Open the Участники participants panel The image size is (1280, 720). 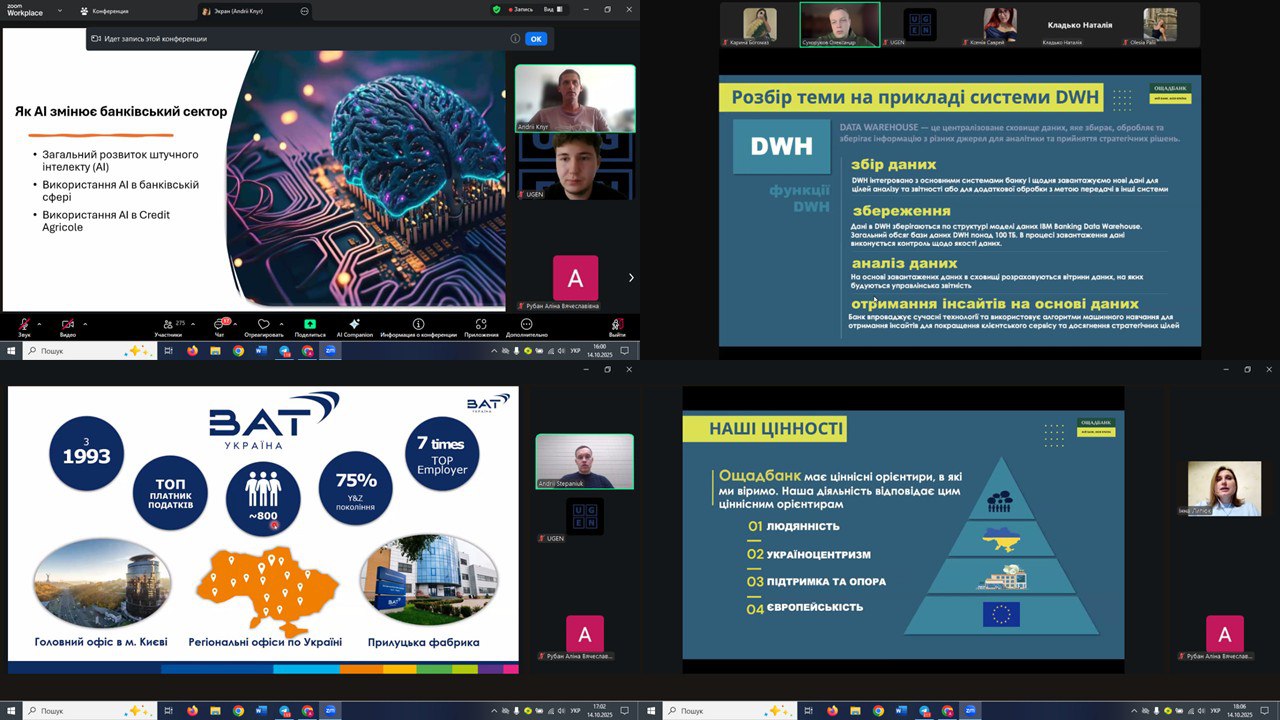click(x=167, y=326)
